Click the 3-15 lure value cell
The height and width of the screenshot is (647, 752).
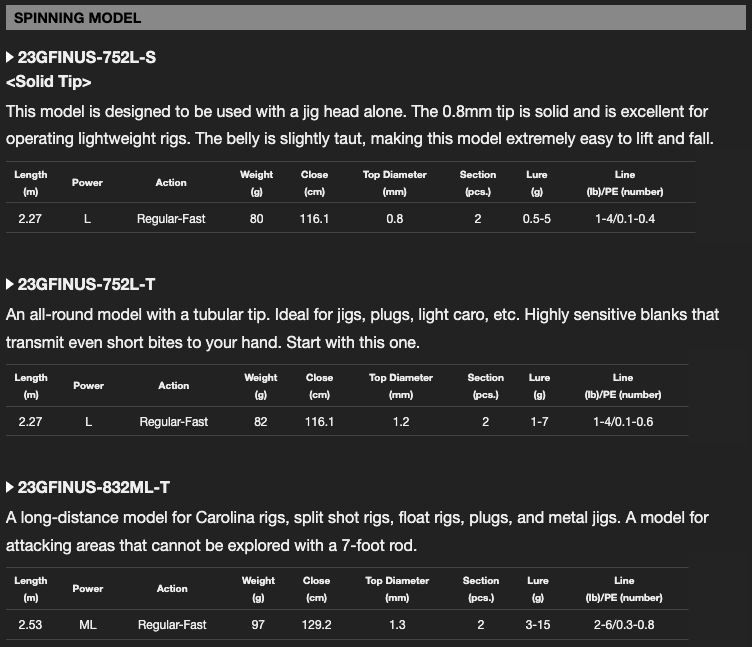538,625
